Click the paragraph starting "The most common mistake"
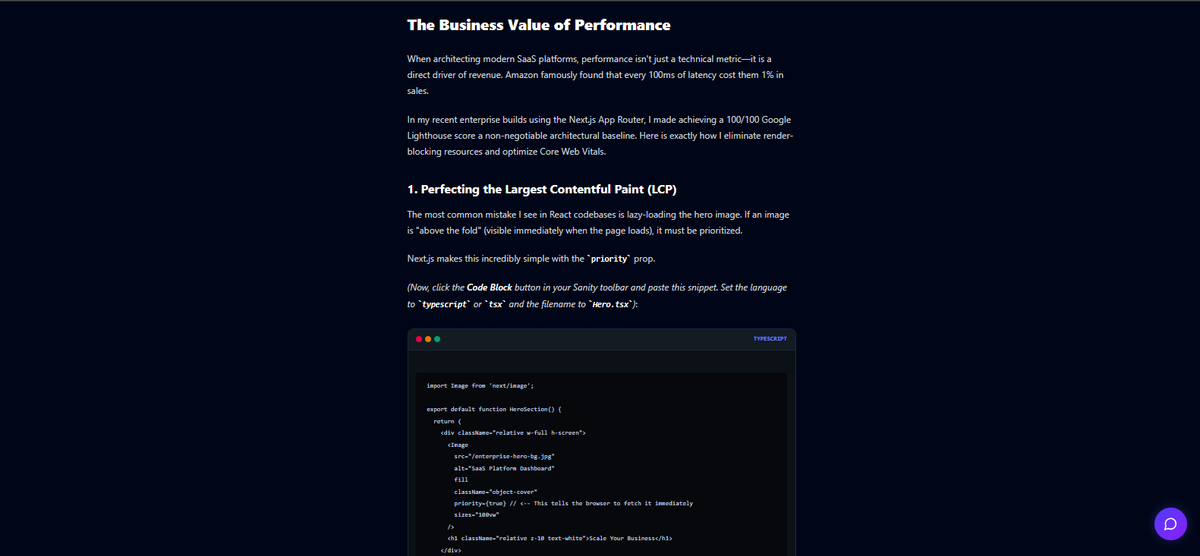Viewport: 1200px width, 556px height. pyautogui.click(x=597, y=223)
